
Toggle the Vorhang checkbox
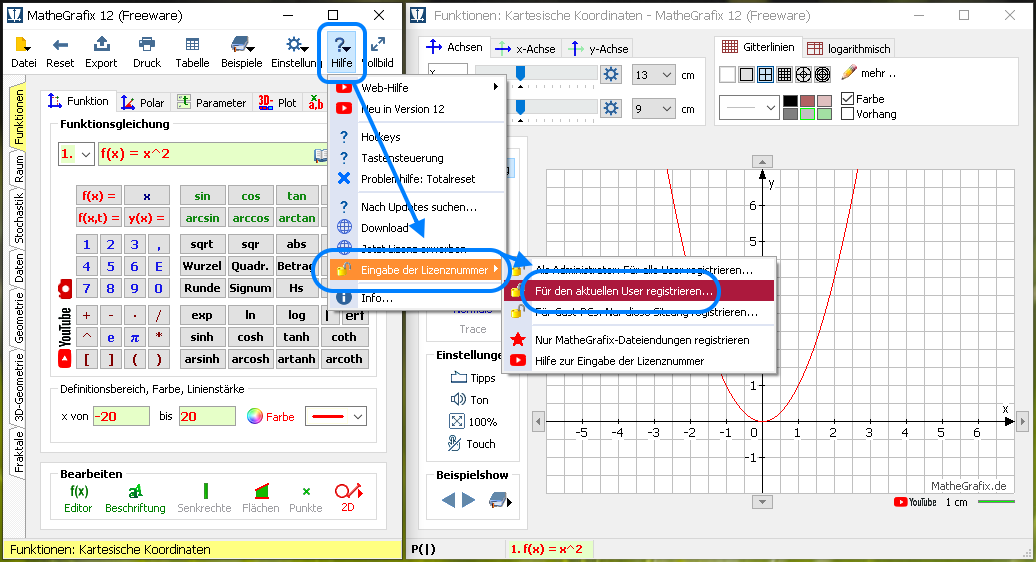pyautogui.click(x=848, y=114)
